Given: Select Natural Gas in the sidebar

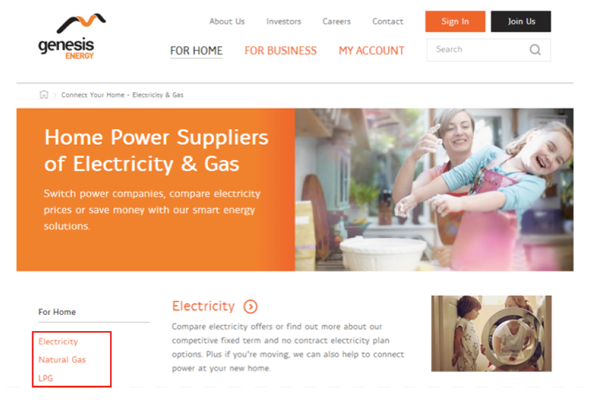Looking at the screenshot, I should [x=62, y=360].
